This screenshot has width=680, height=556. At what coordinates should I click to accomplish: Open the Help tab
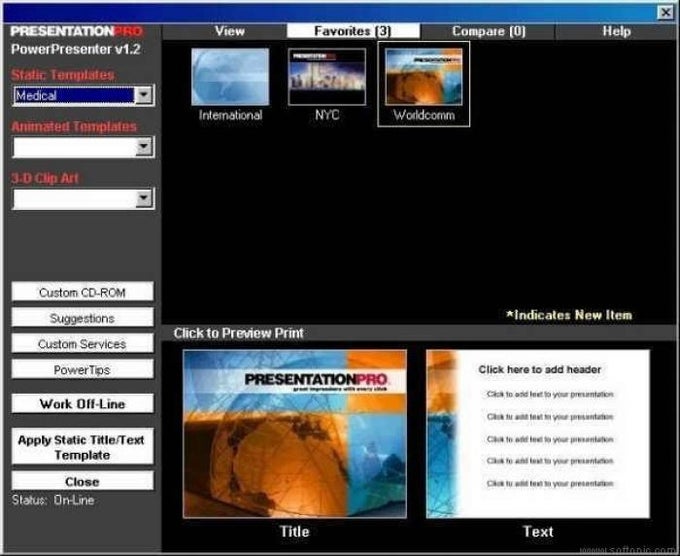616,31
